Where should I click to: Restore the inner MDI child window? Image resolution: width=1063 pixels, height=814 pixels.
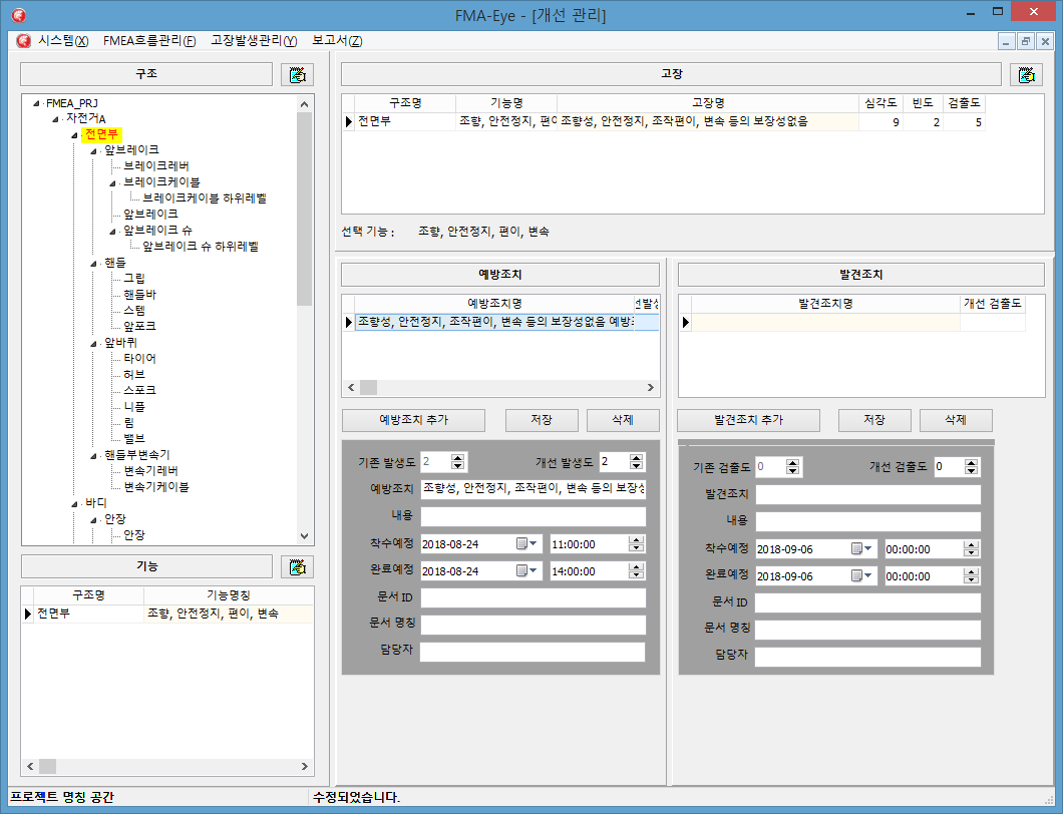(1026, 41)
